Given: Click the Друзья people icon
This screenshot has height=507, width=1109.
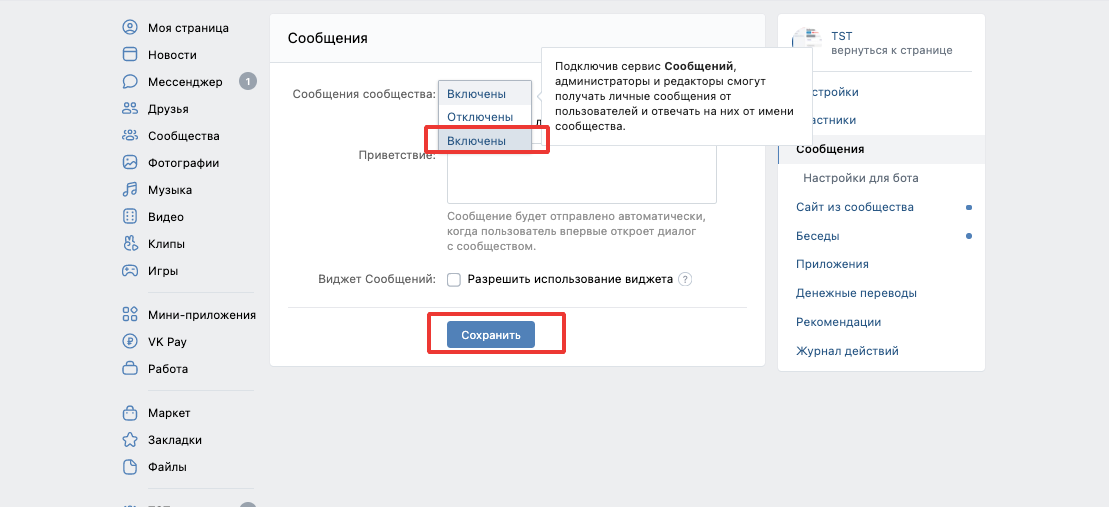Looking at the screenshot, I should click(129, 109).
